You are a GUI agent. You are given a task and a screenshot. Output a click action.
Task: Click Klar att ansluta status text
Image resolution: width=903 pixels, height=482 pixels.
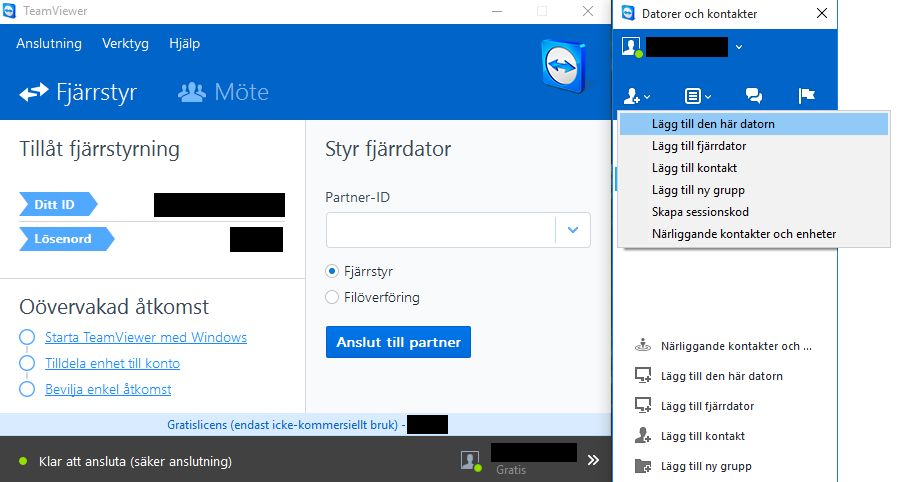[x=135, y=461]
